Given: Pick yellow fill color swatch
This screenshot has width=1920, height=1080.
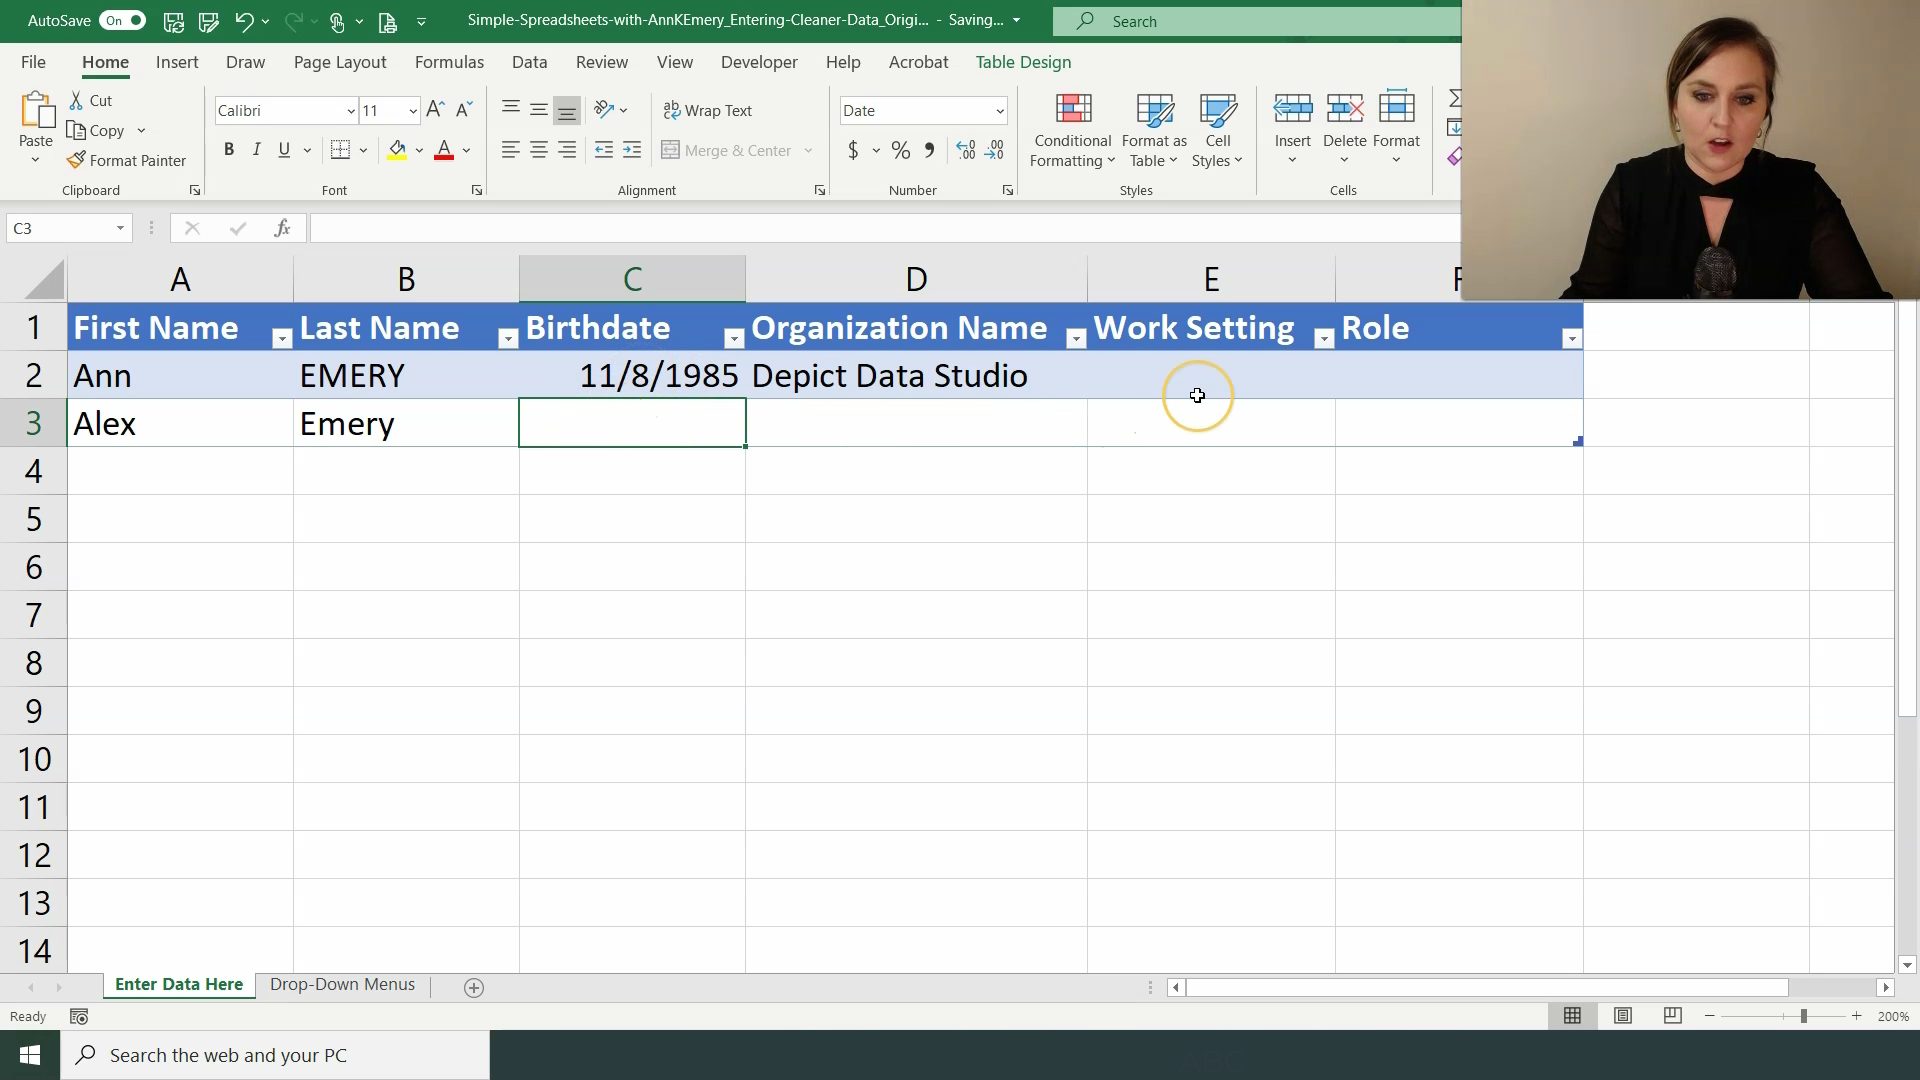Looking at the screenshot, I should coord(397,150).
